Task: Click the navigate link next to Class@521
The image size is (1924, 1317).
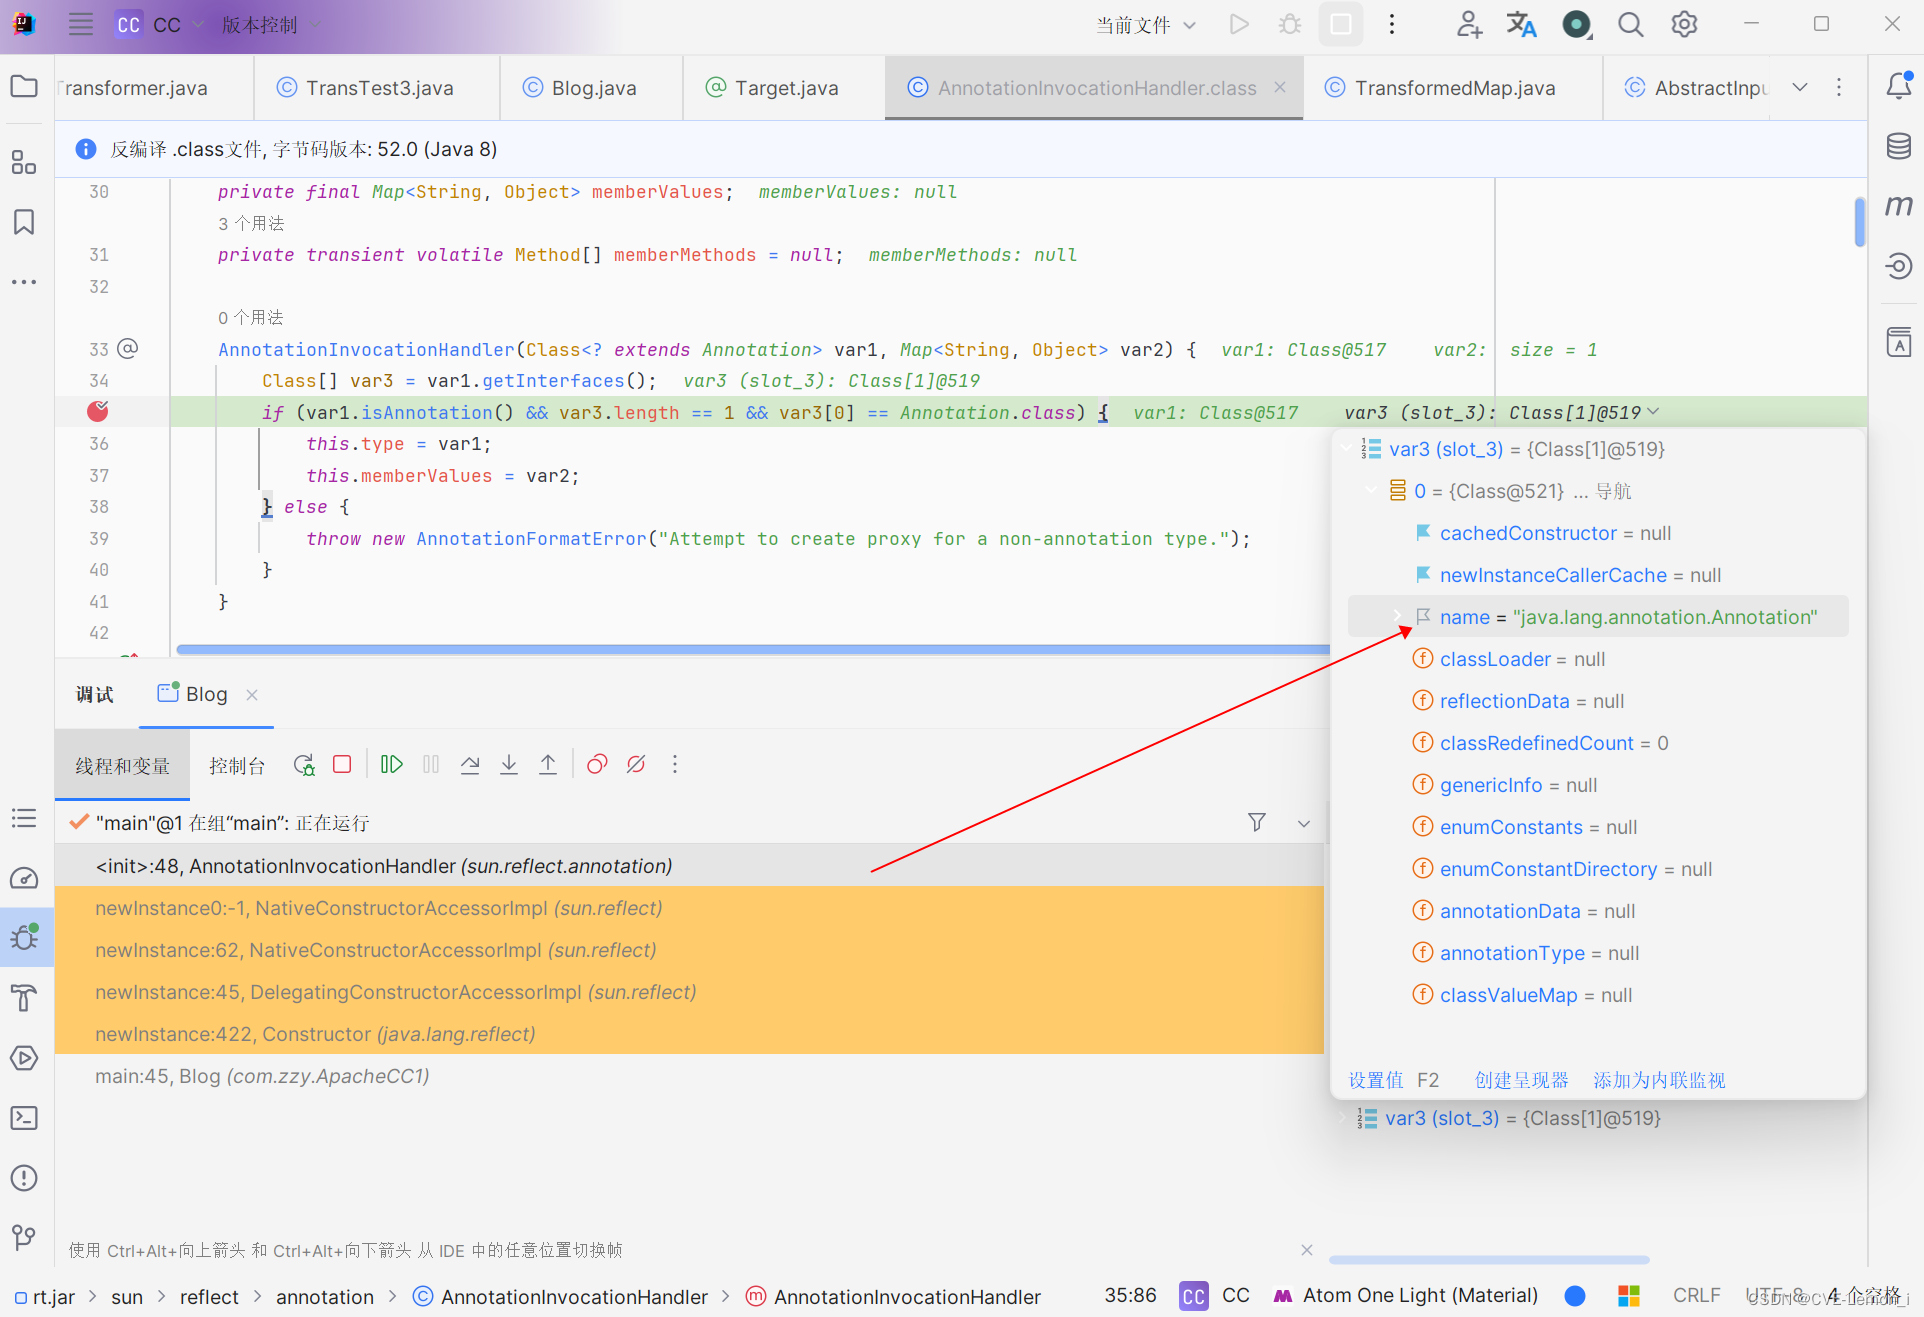Action: (x=1614, y=491)
